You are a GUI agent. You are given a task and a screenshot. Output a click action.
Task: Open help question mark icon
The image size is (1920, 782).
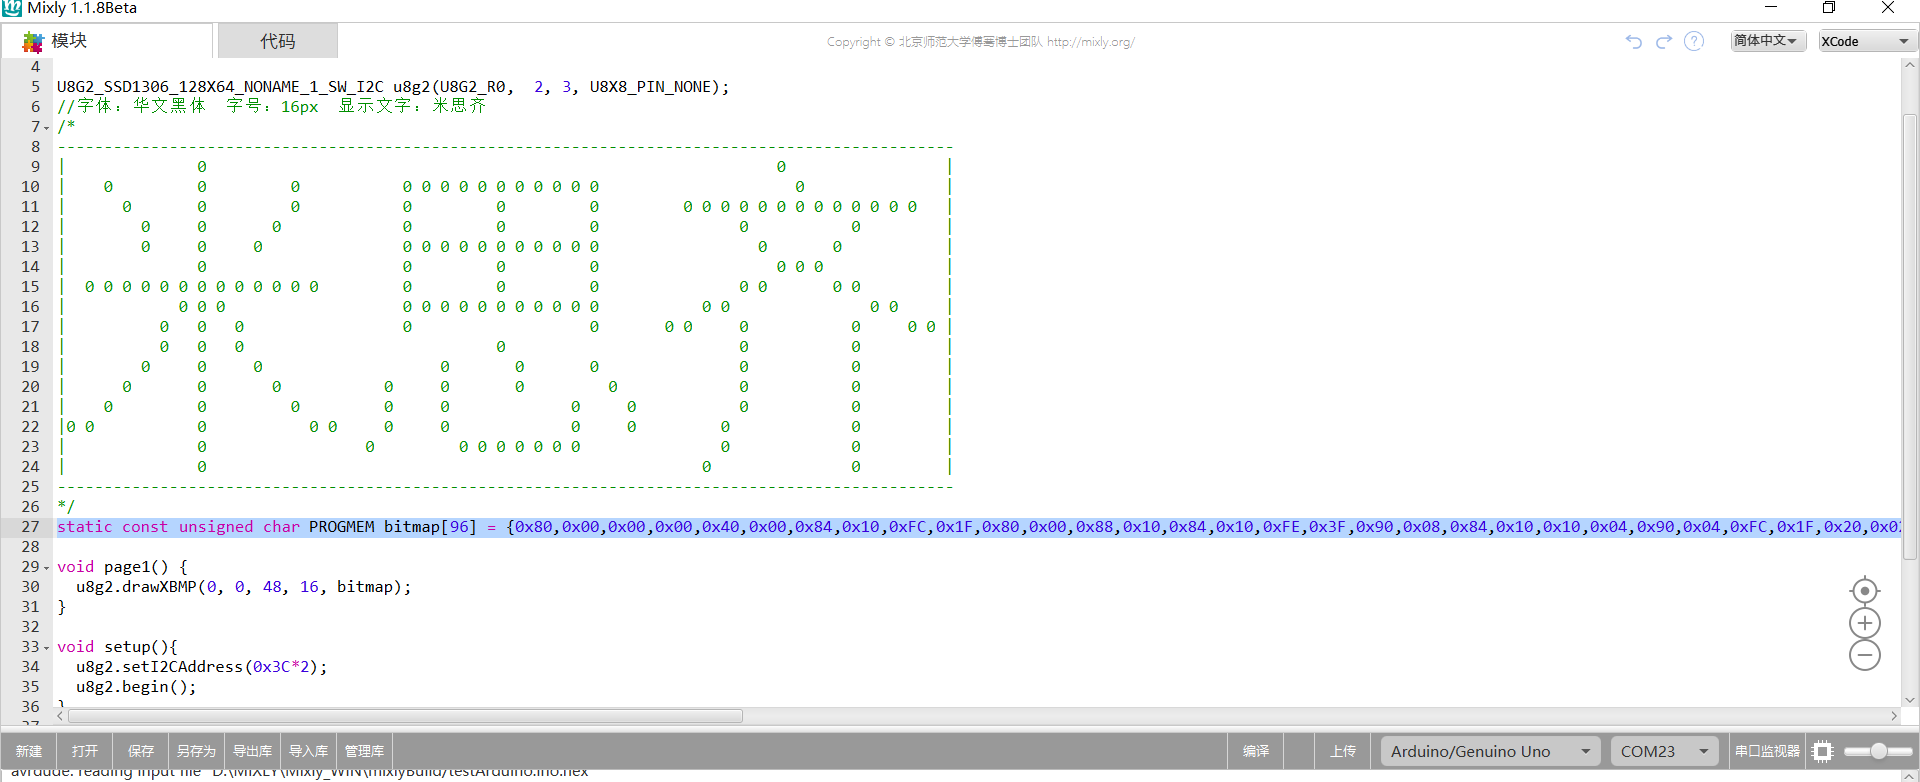pos(1694,41)
